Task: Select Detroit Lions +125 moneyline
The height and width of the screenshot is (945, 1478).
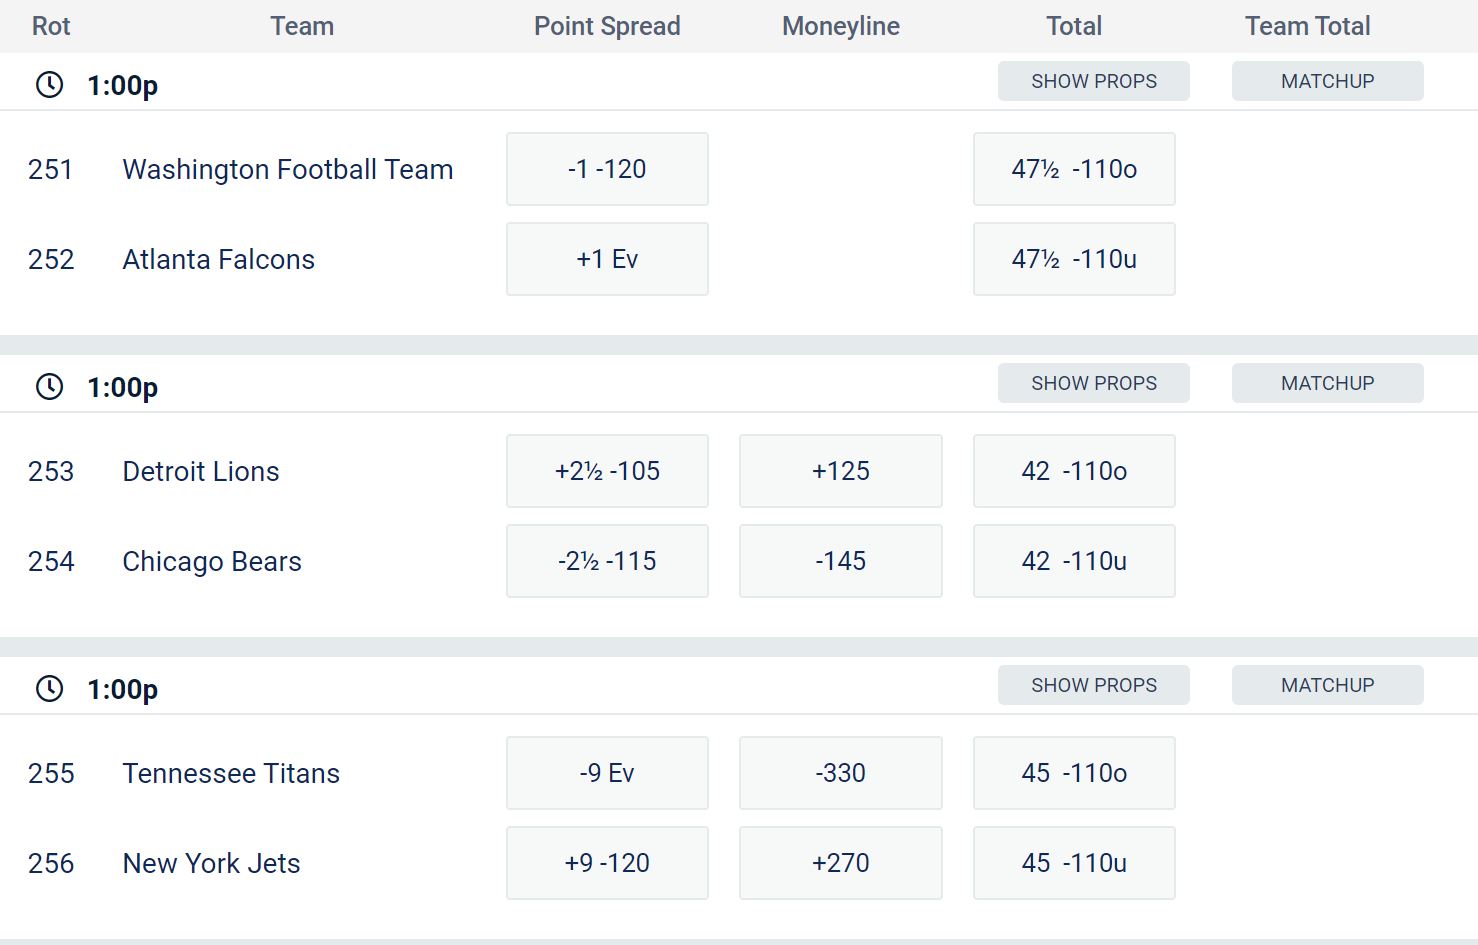Action: tap(840, 470)
